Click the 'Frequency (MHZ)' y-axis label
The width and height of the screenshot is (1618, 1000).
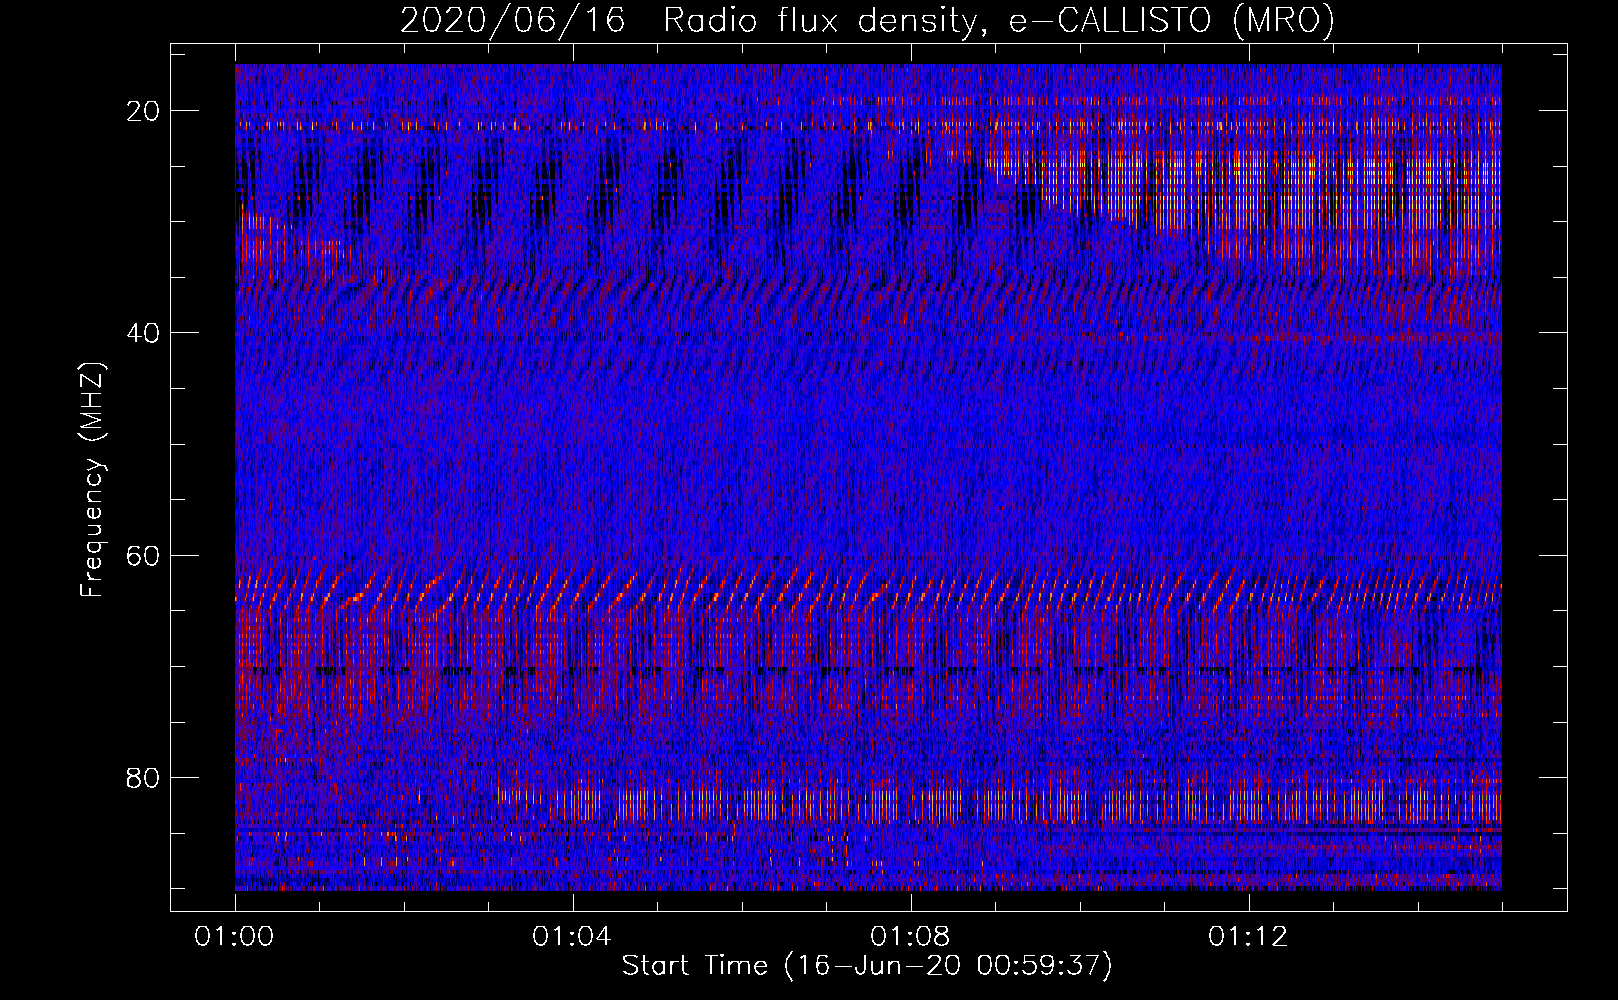coord(92,479)
